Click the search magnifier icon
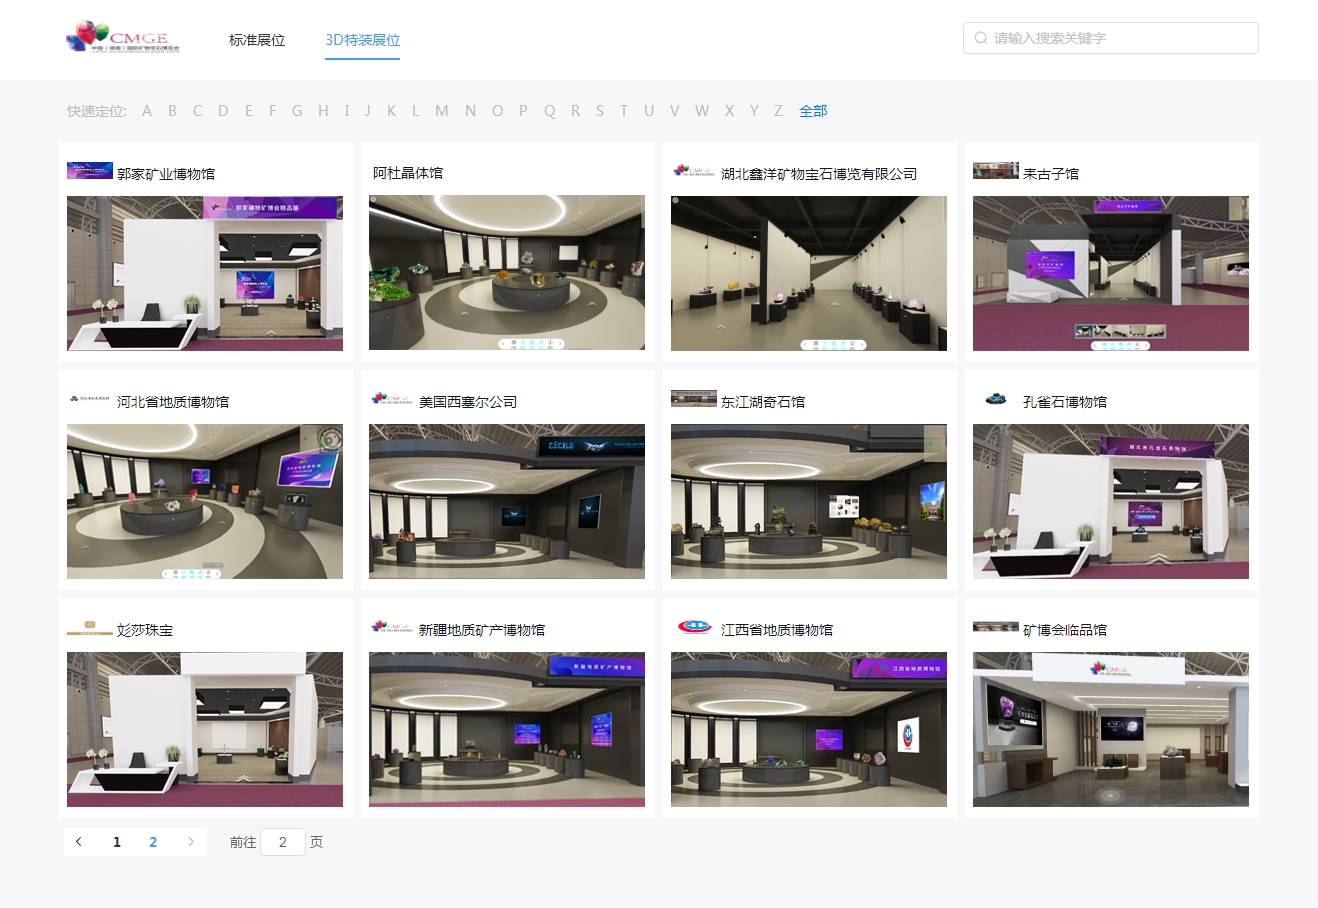This screenshot has width=1318, height=908. pos(981,38)
